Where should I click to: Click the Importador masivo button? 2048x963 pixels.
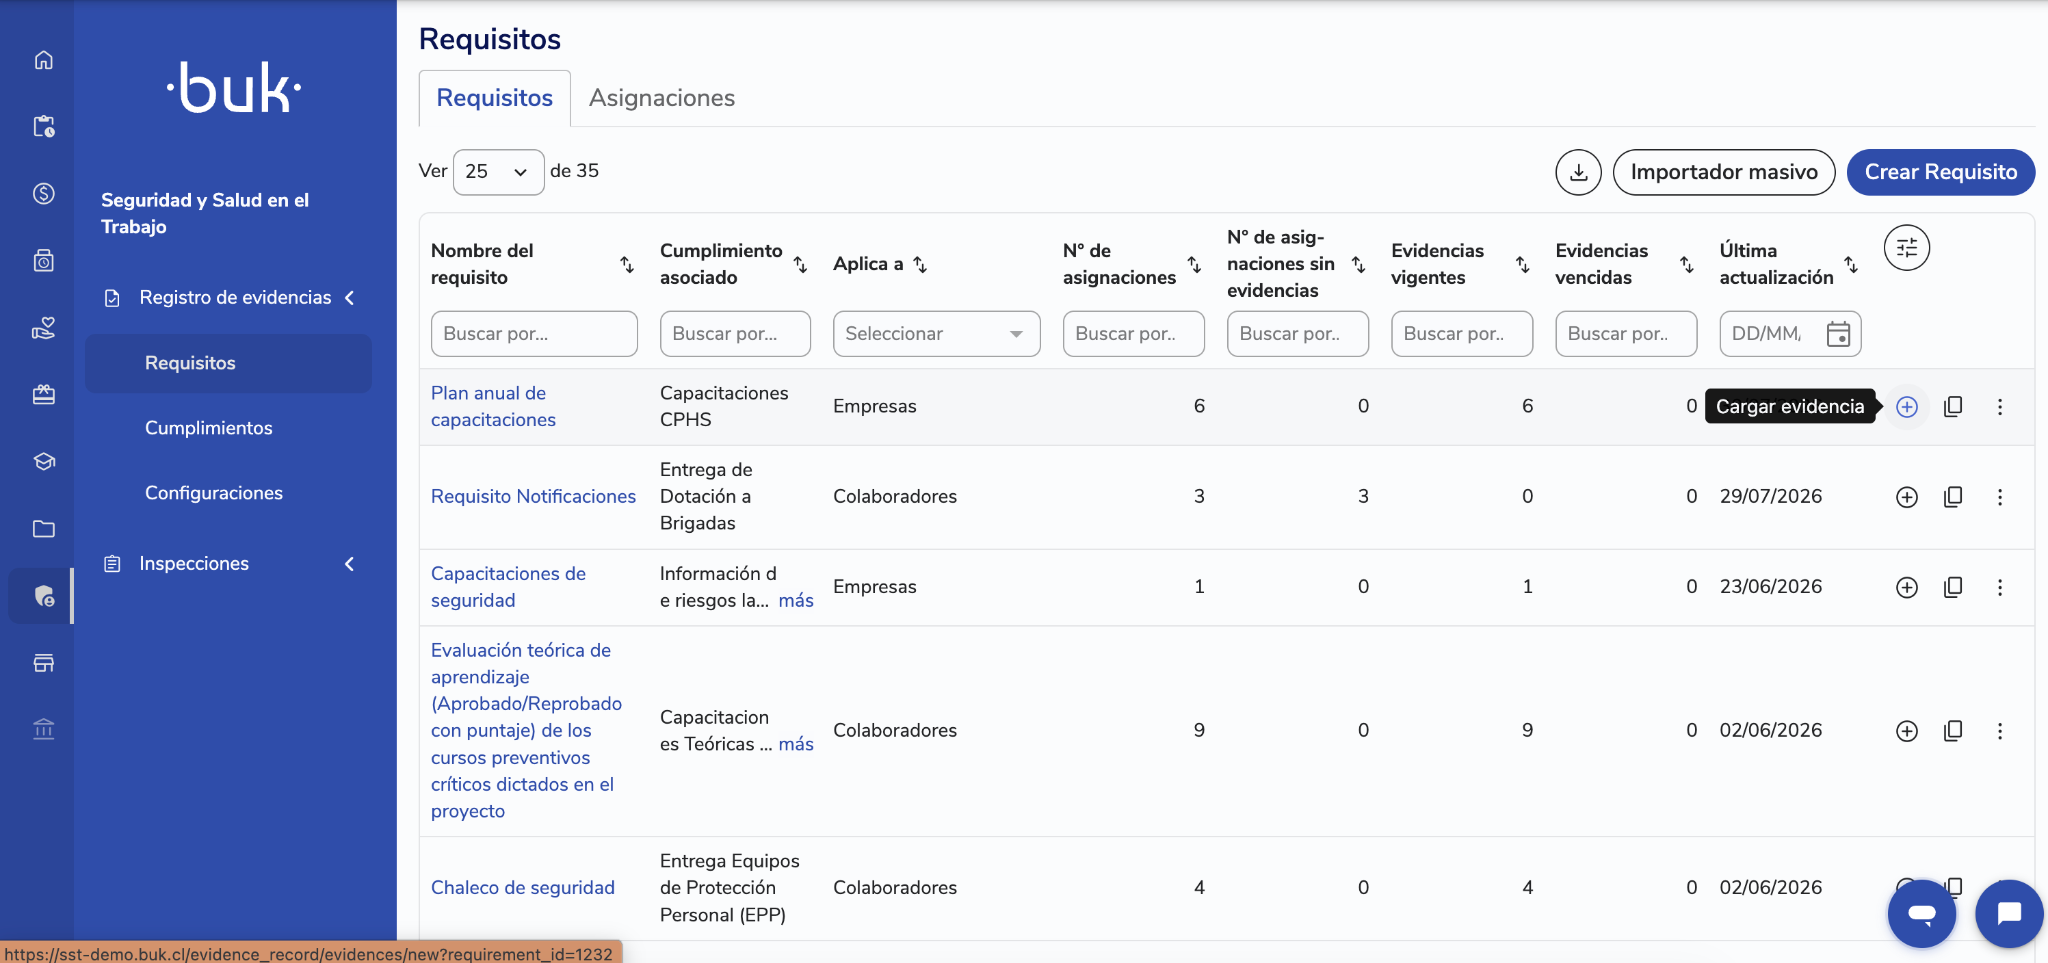point(1724,172)
